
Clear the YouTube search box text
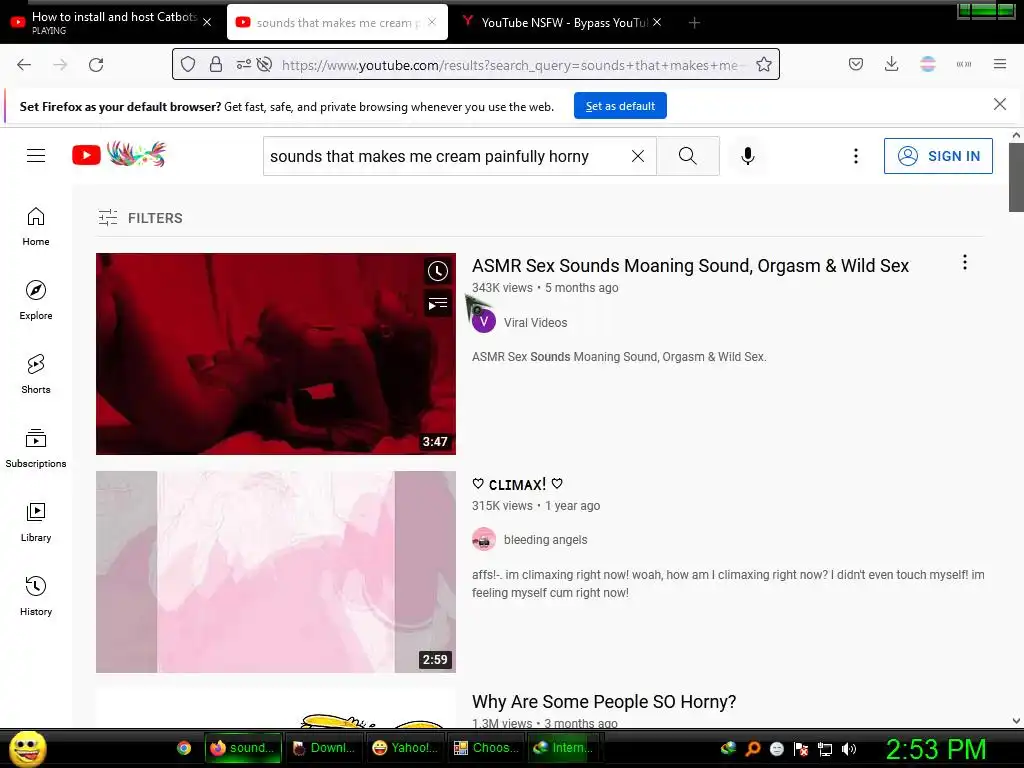point(638,156)
